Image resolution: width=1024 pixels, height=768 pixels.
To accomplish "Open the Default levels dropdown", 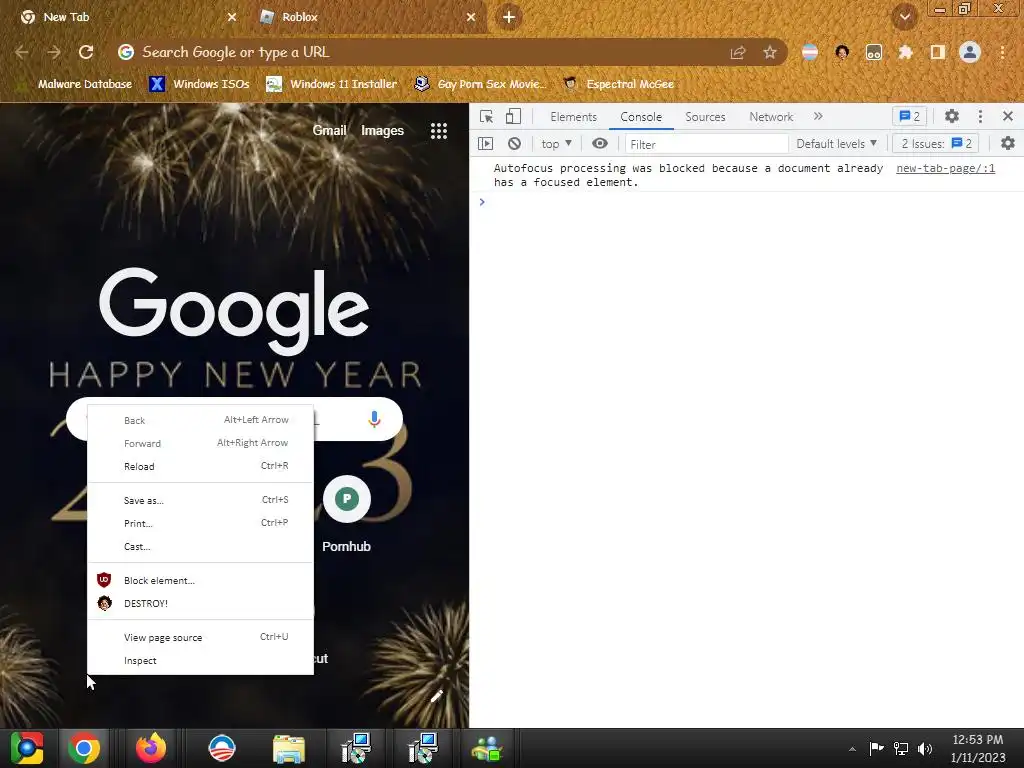I will [836, 144].
